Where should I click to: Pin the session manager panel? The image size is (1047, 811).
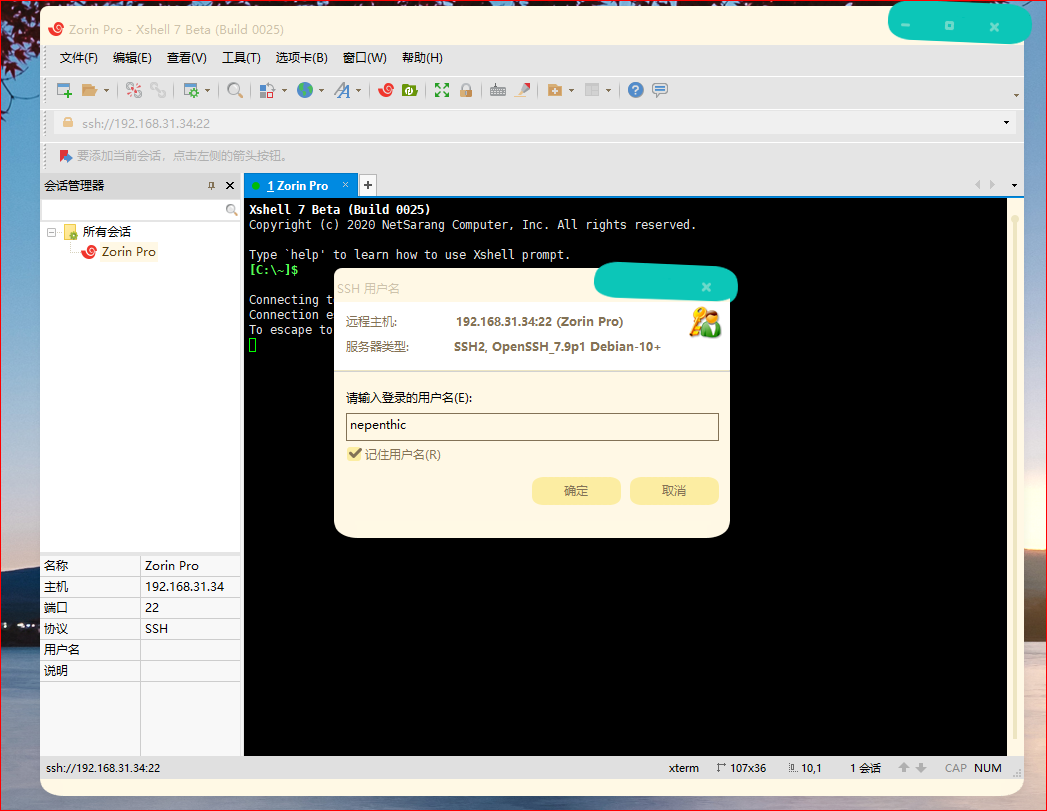click(x=211, y=186)
